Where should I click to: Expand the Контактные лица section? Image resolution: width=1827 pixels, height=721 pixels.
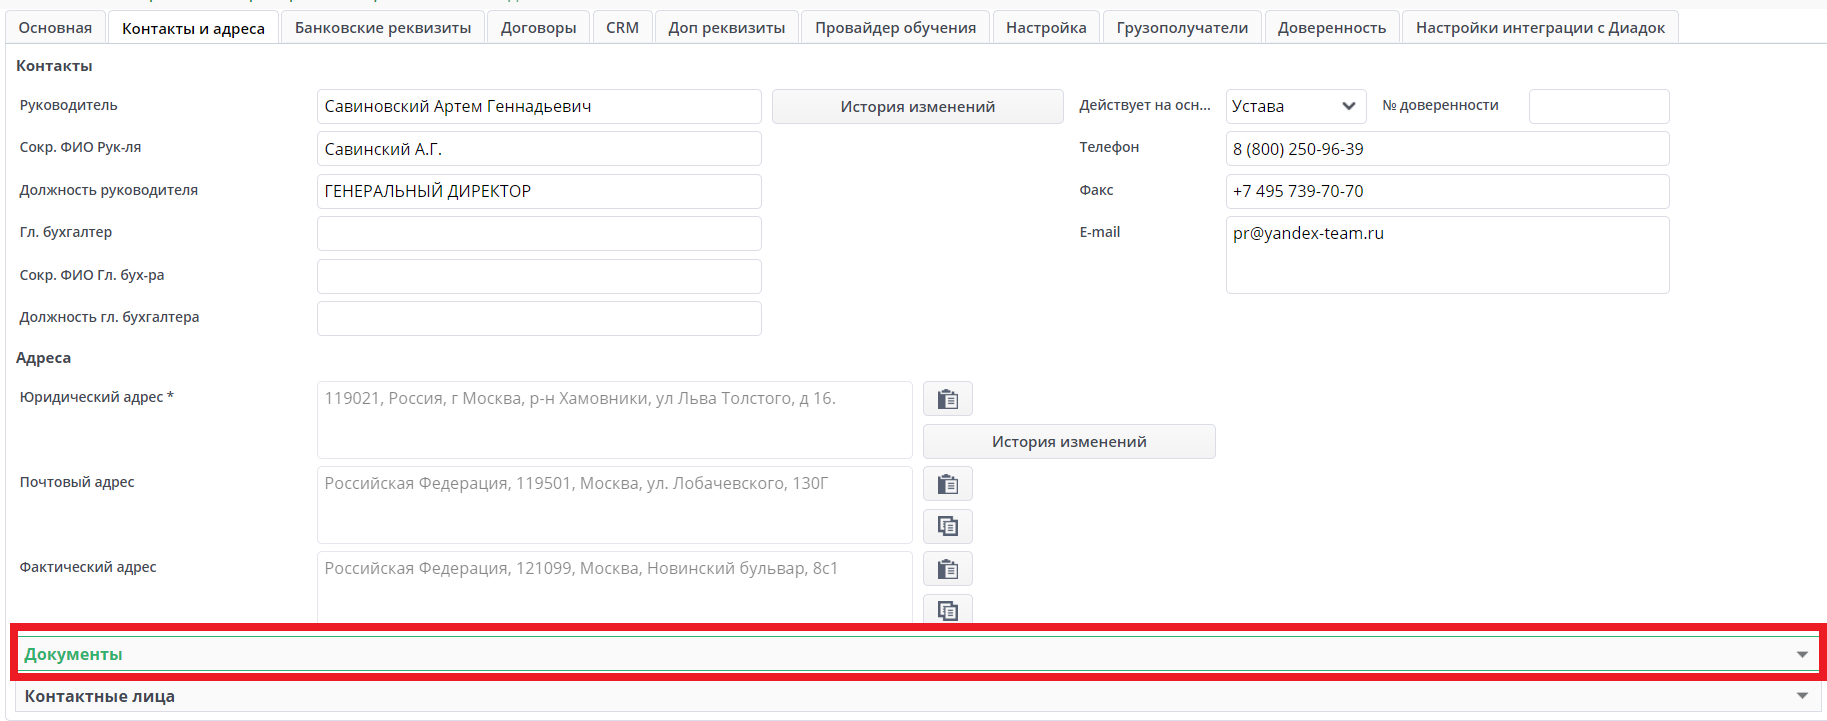pyautogui.click(x=918, y=696)
